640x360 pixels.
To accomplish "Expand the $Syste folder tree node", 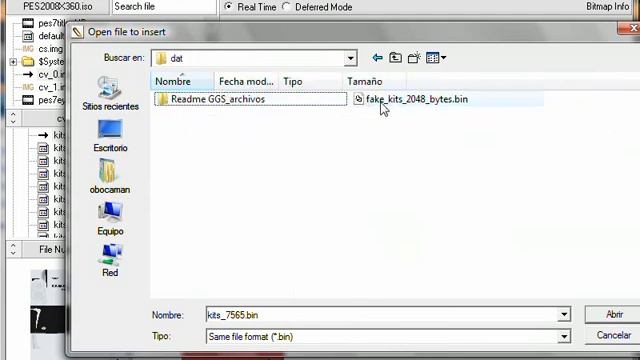I will point(13,62).
